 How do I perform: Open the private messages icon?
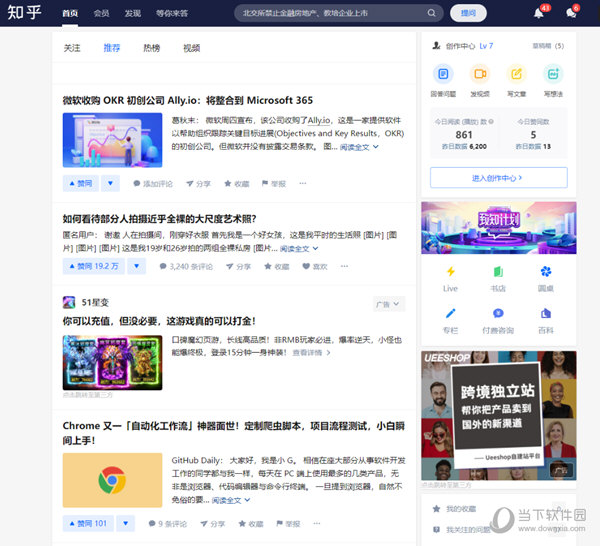click(x=571, y=13)
